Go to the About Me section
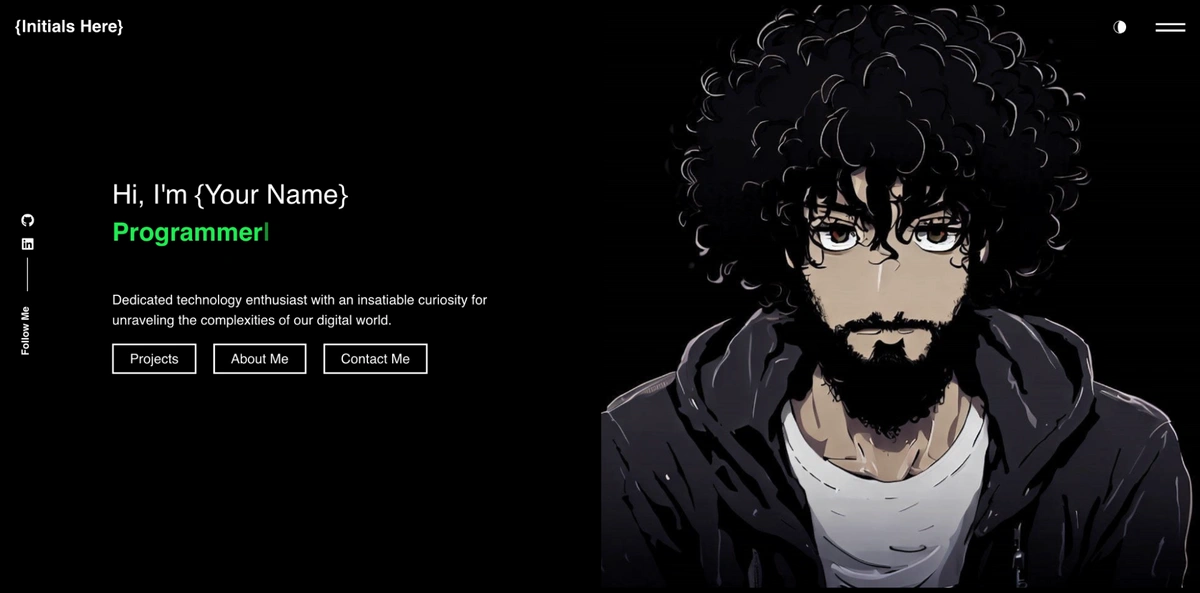The image size is (1200, 593). pyautogui.click(x=259, y=359)
